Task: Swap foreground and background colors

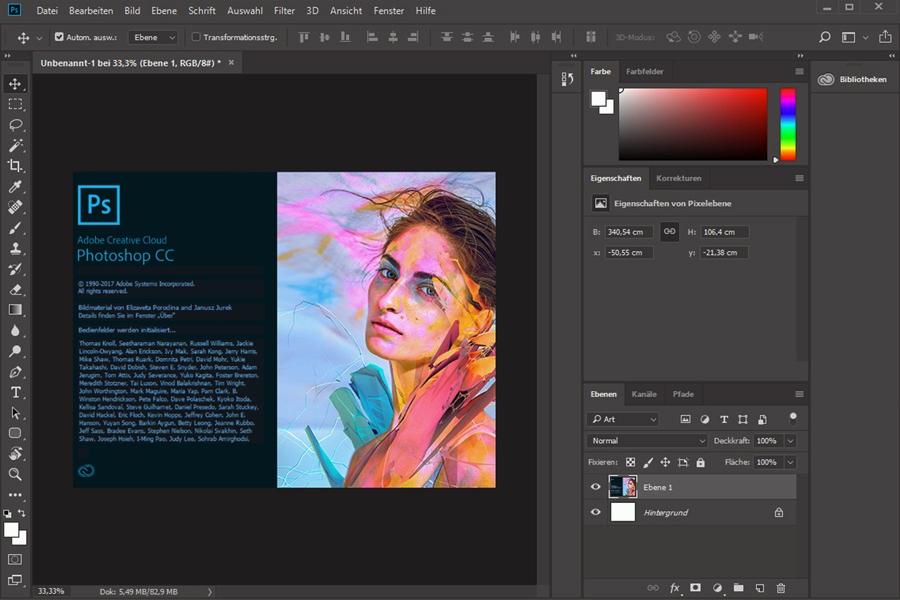Action: [22, 513]
